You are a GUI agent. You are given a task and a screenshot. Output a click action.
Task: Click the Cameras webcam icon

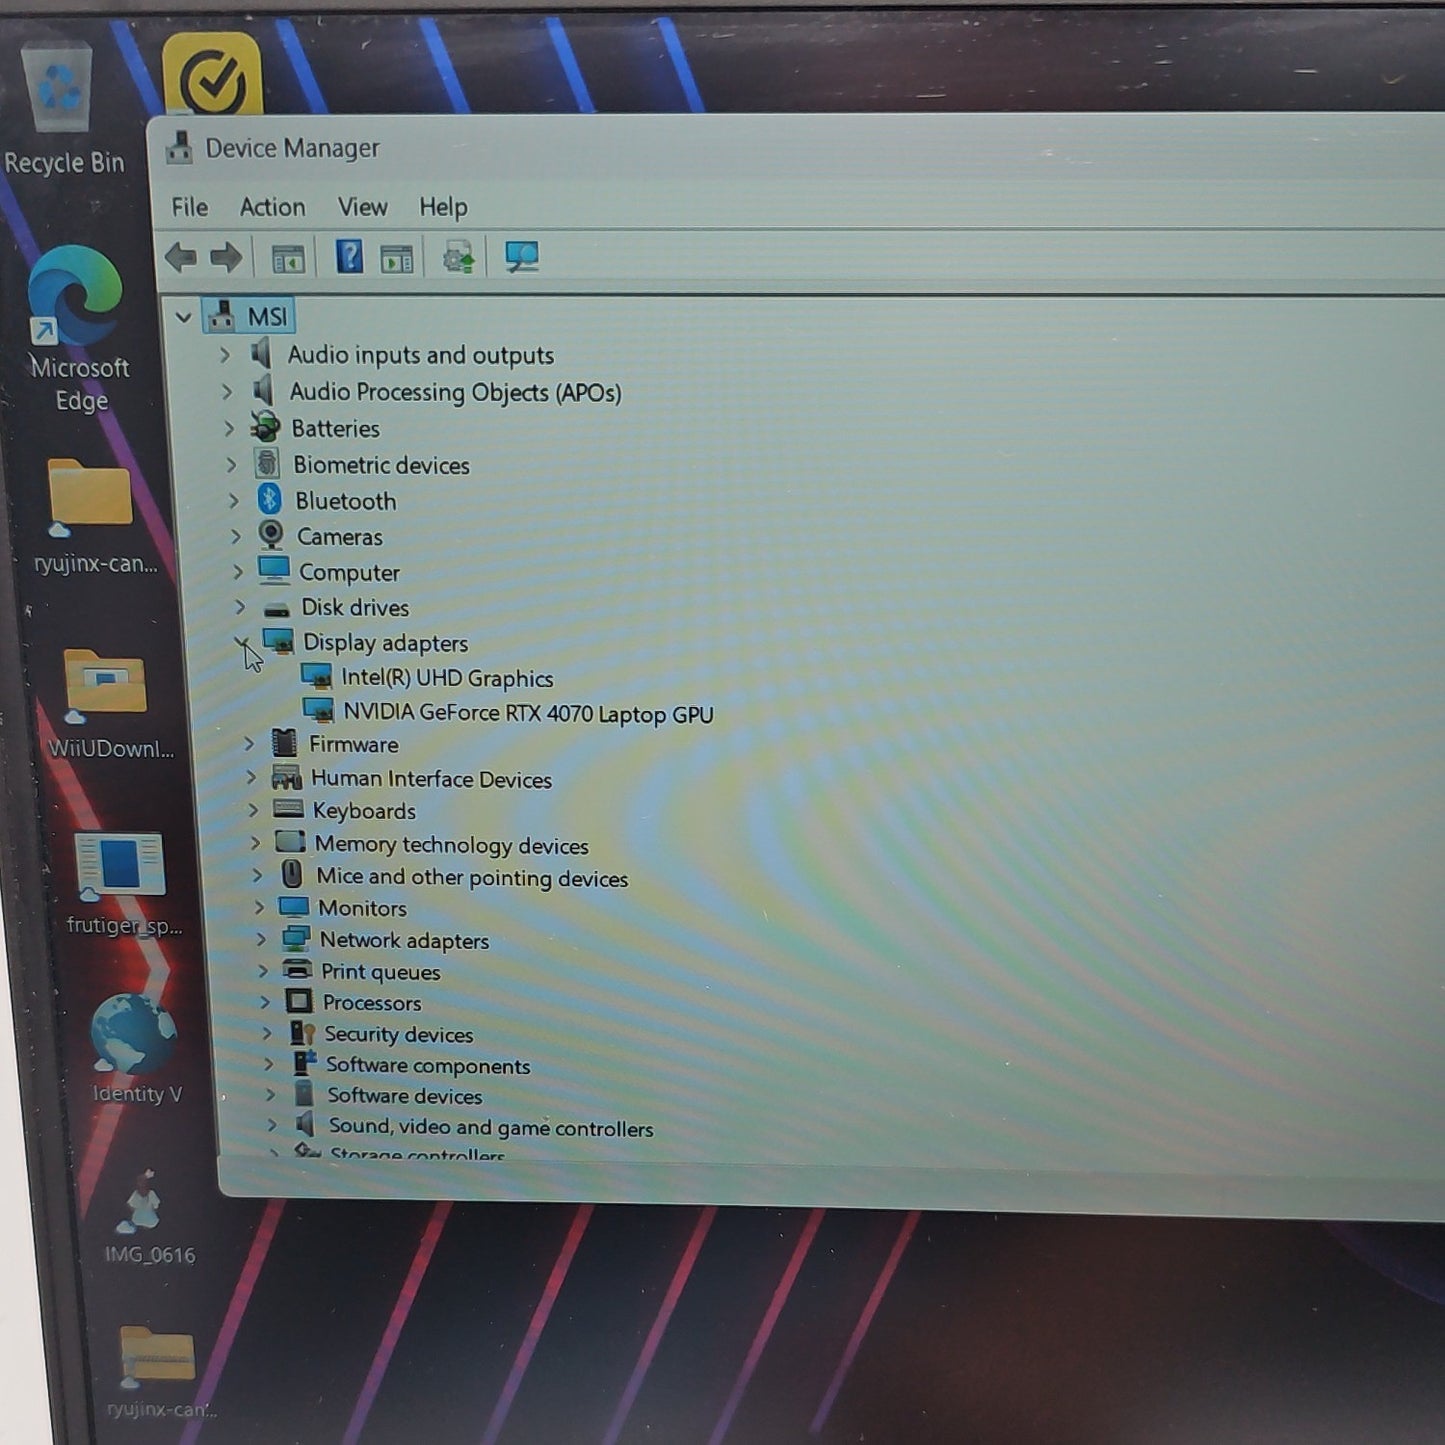(x=271, y=535)
